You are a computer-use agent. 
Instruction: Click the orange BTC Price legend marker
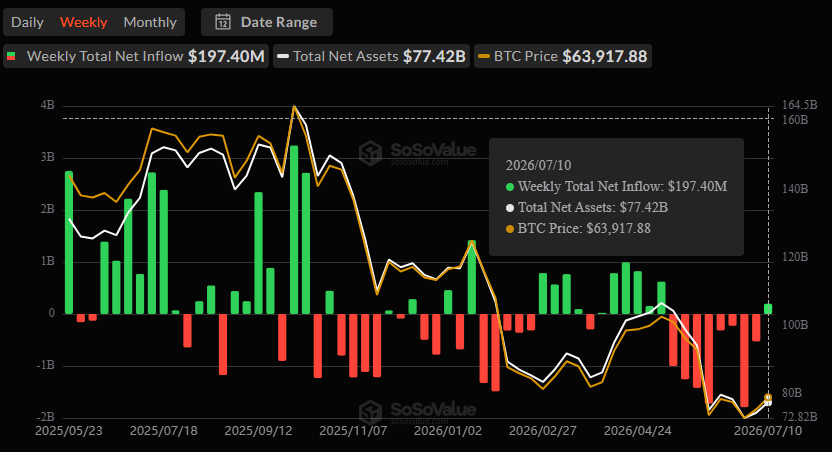click(483, 56)
